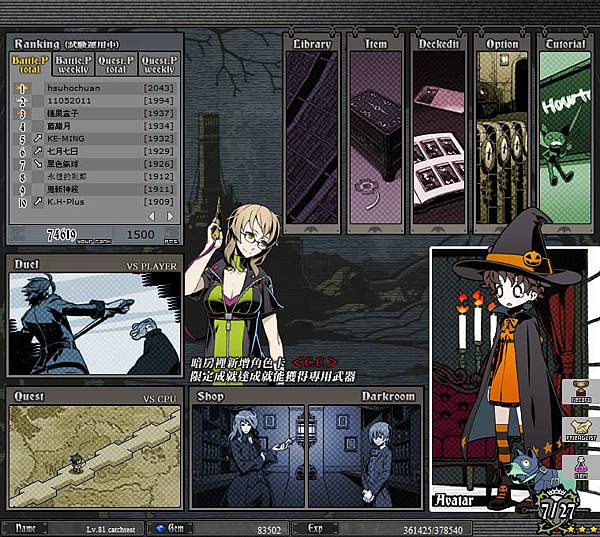Open the Item box panel

click(x=375, y=134)
